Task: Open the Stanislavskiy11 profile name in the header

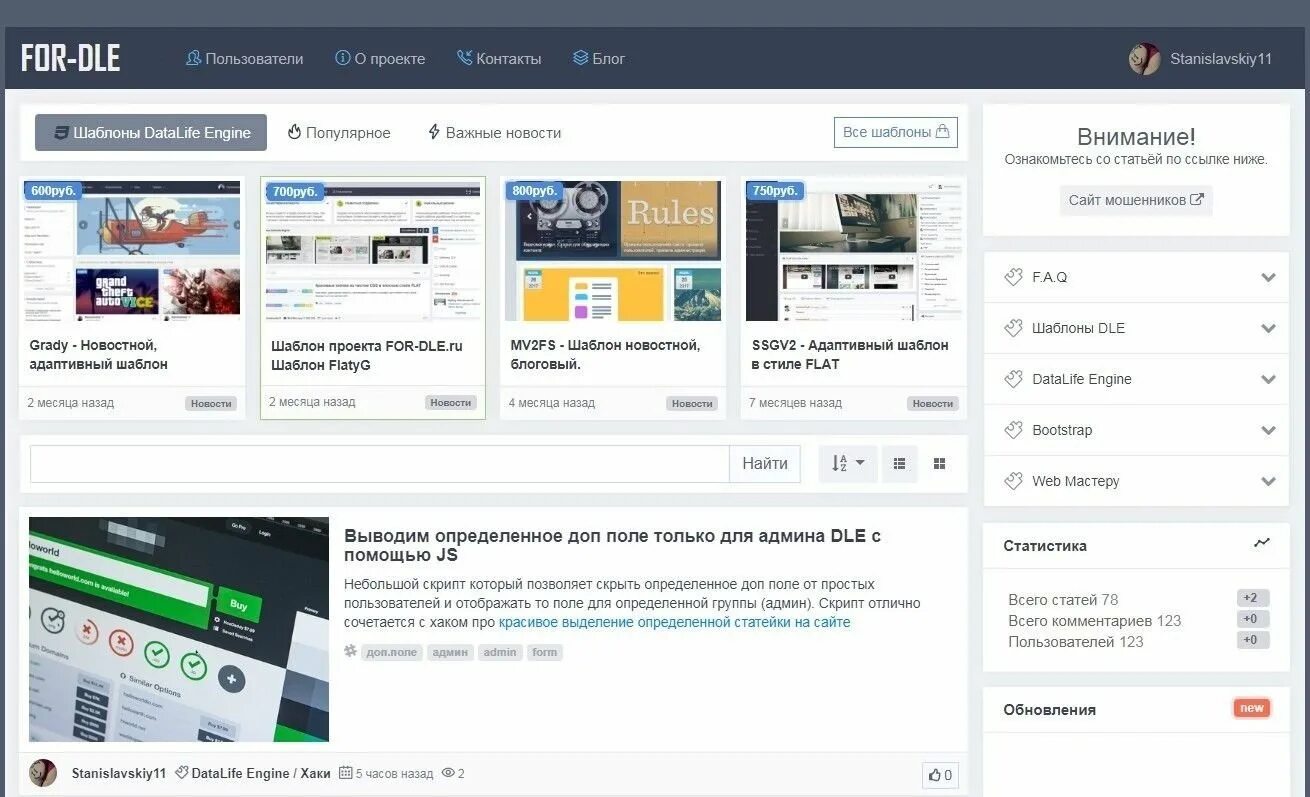Action: tap(1221, 59)
